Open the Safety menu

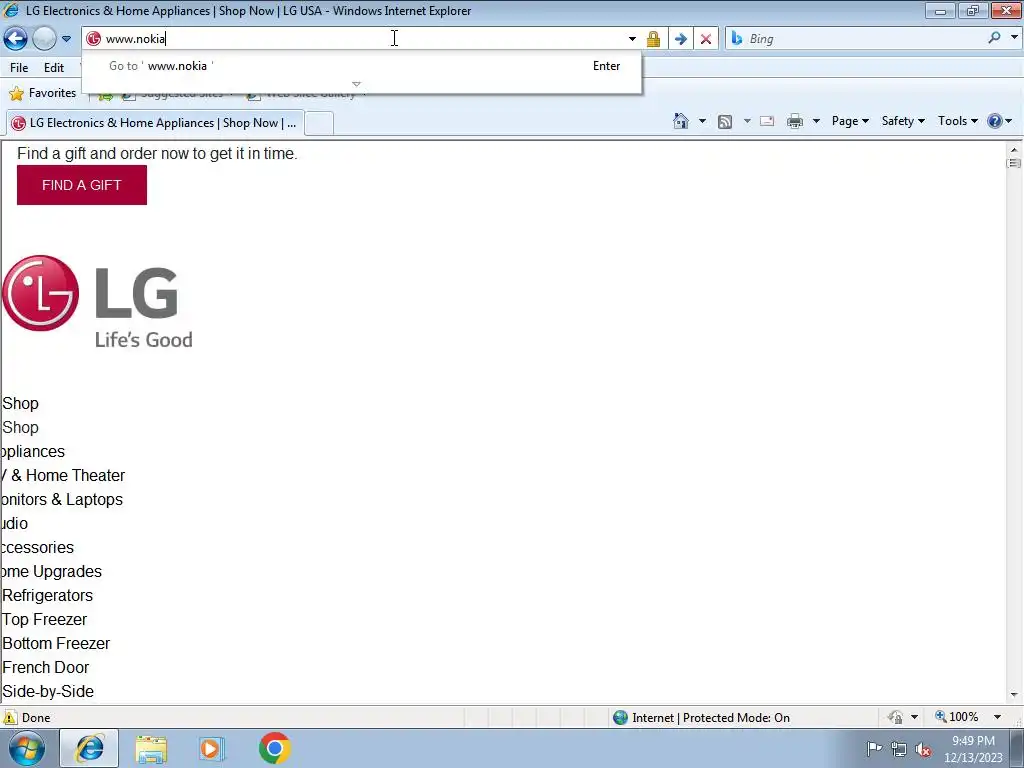903,121
